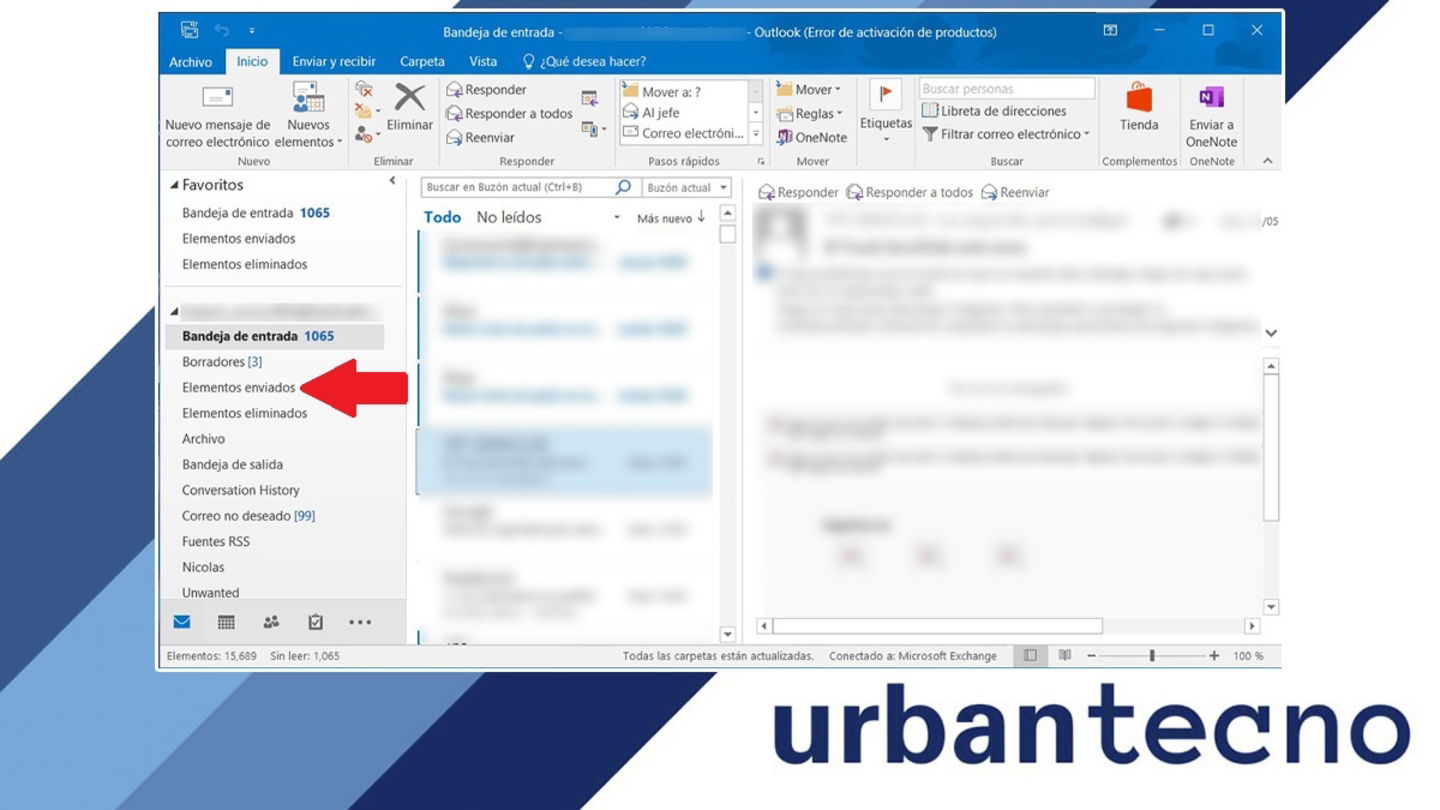Select the Mover a: ? quick step

pyautogui.click(x=683, y=91)
